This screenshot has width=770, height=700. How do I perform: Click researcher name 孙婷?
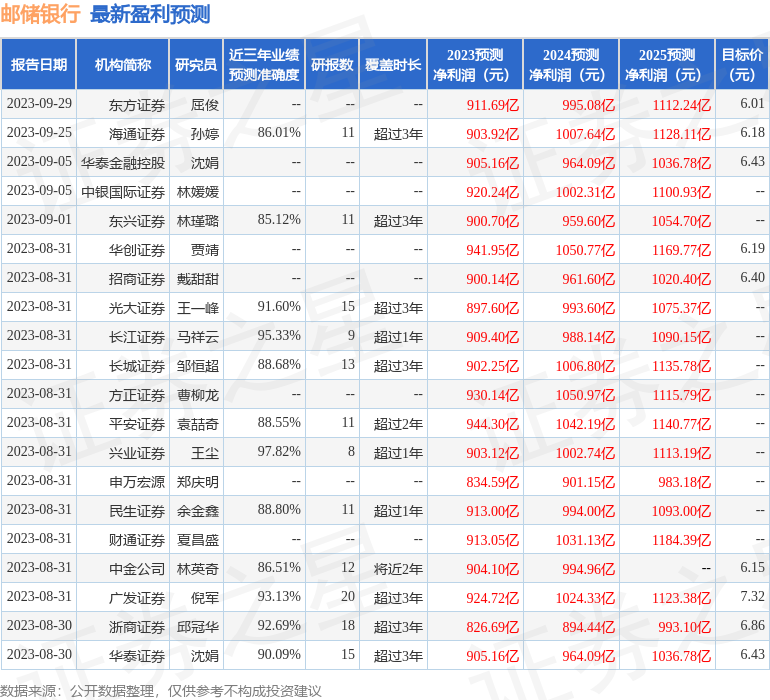point(205,134)
